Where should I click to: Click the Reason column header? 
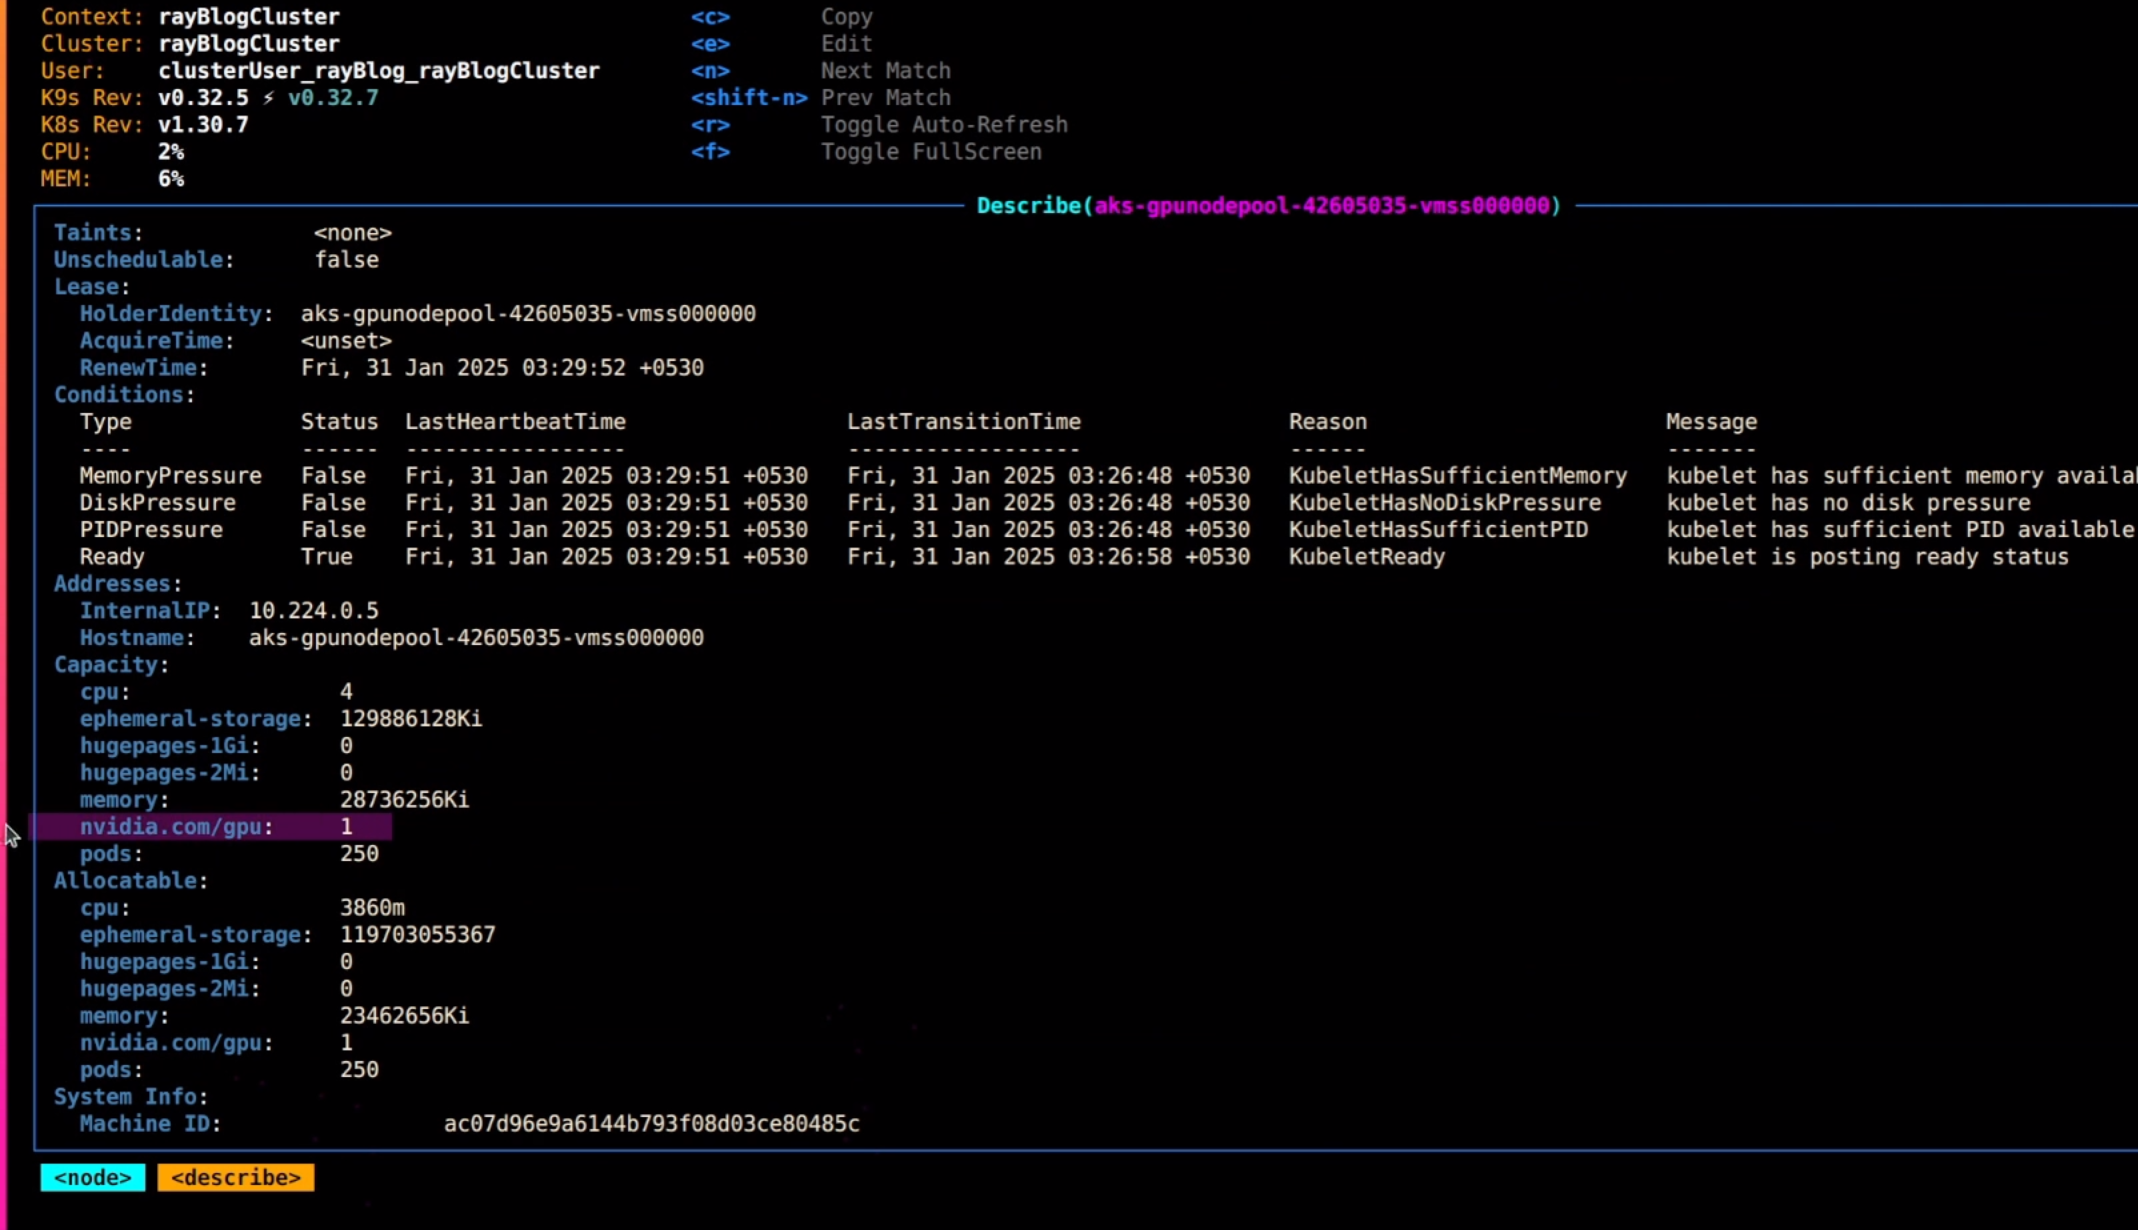pos(1327,422)
